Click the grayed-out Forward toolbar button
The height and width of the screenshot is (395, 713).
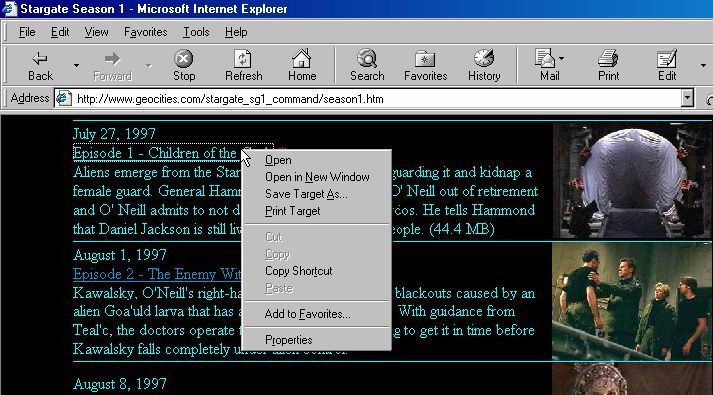click(x=112, y=66)
